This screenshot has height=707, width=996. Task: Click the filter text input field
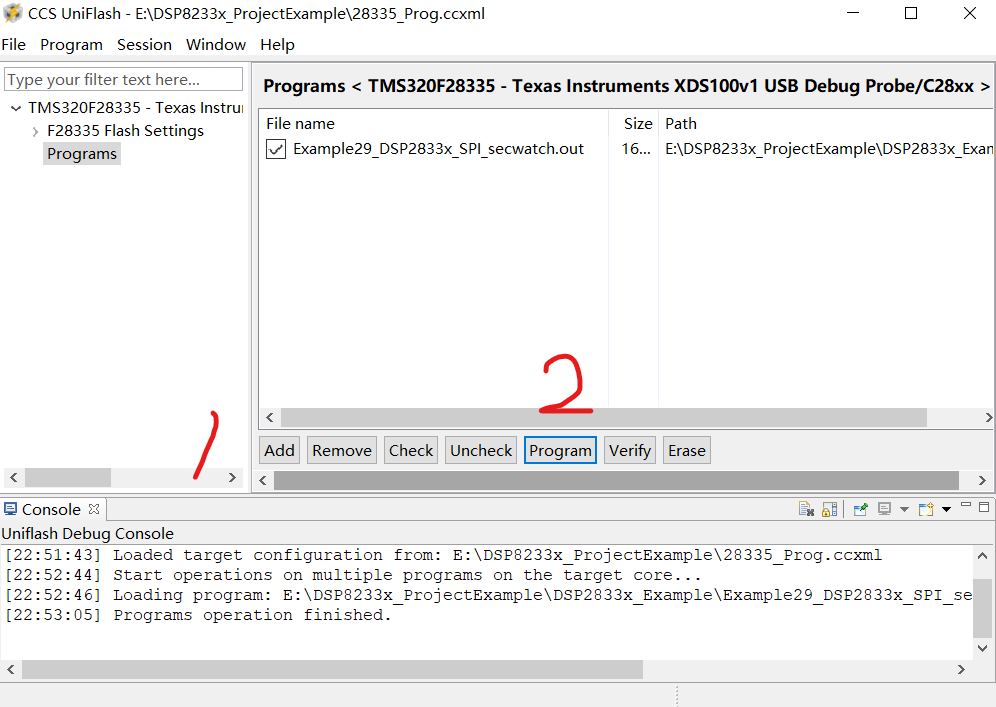pyautogui.click(x=123, y=79)
